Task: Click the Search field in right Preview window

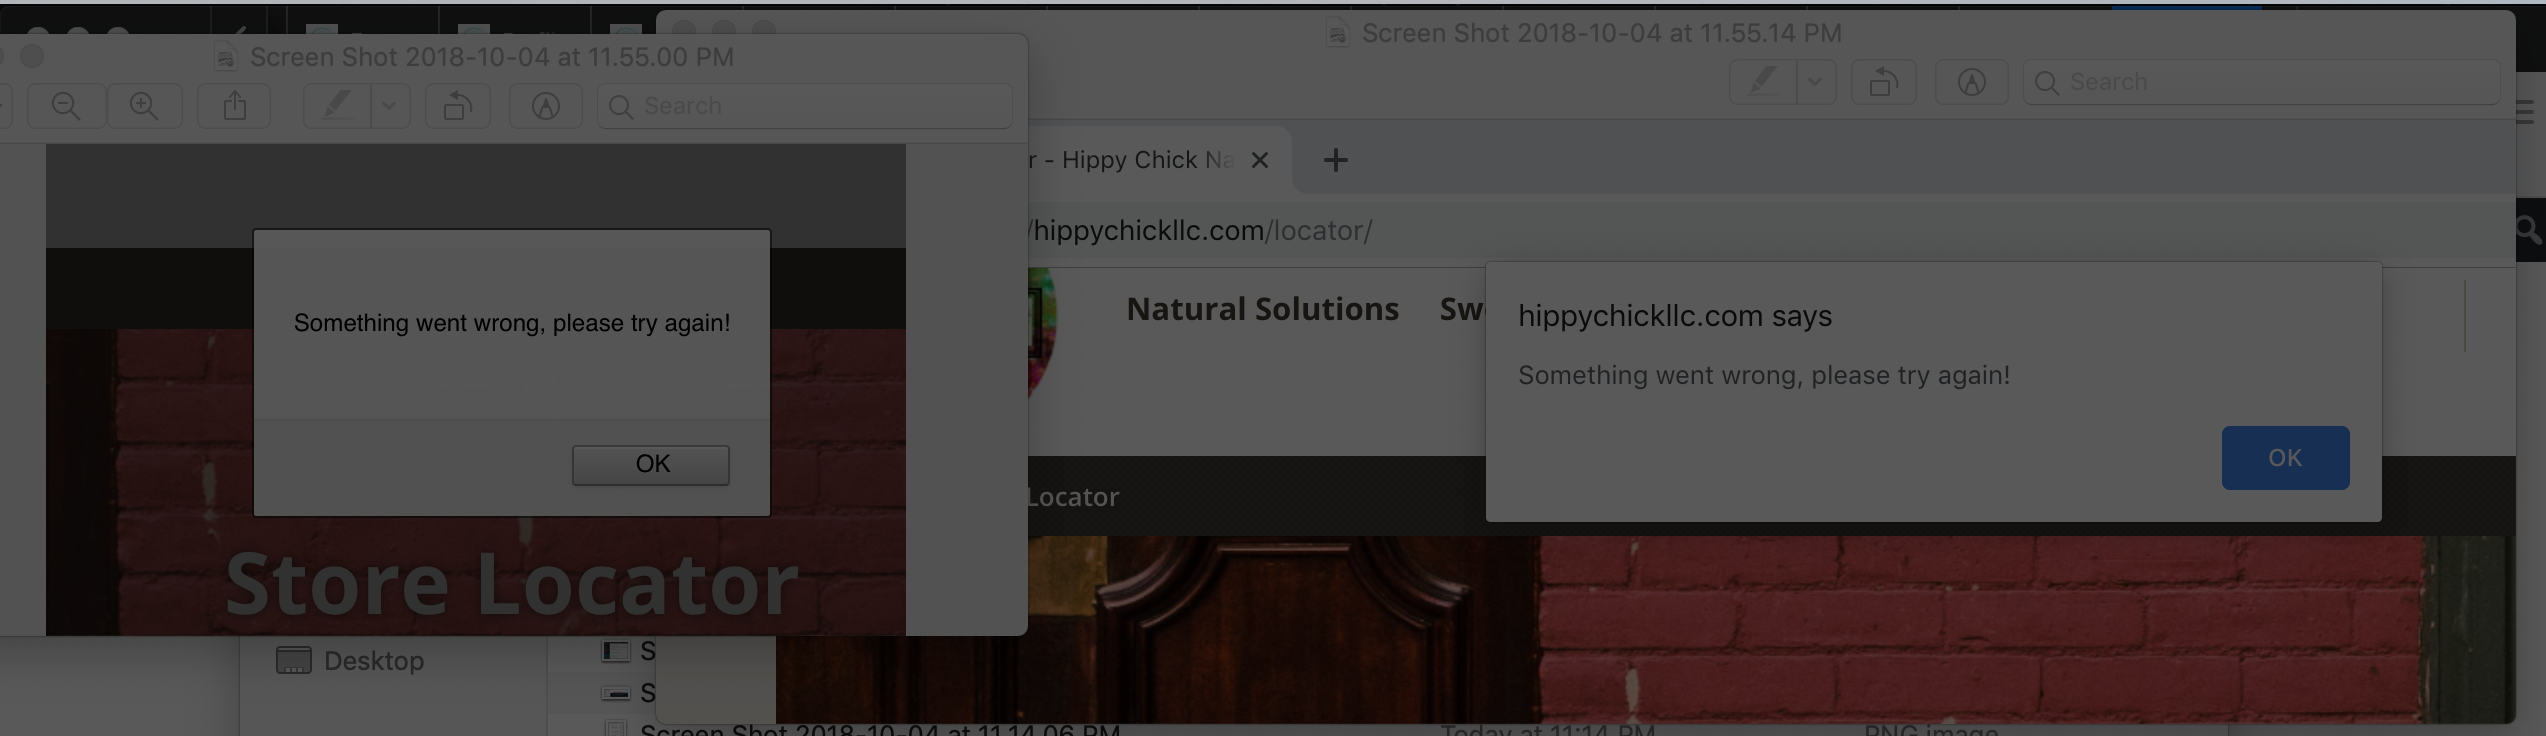Action: coord(2261,82)
